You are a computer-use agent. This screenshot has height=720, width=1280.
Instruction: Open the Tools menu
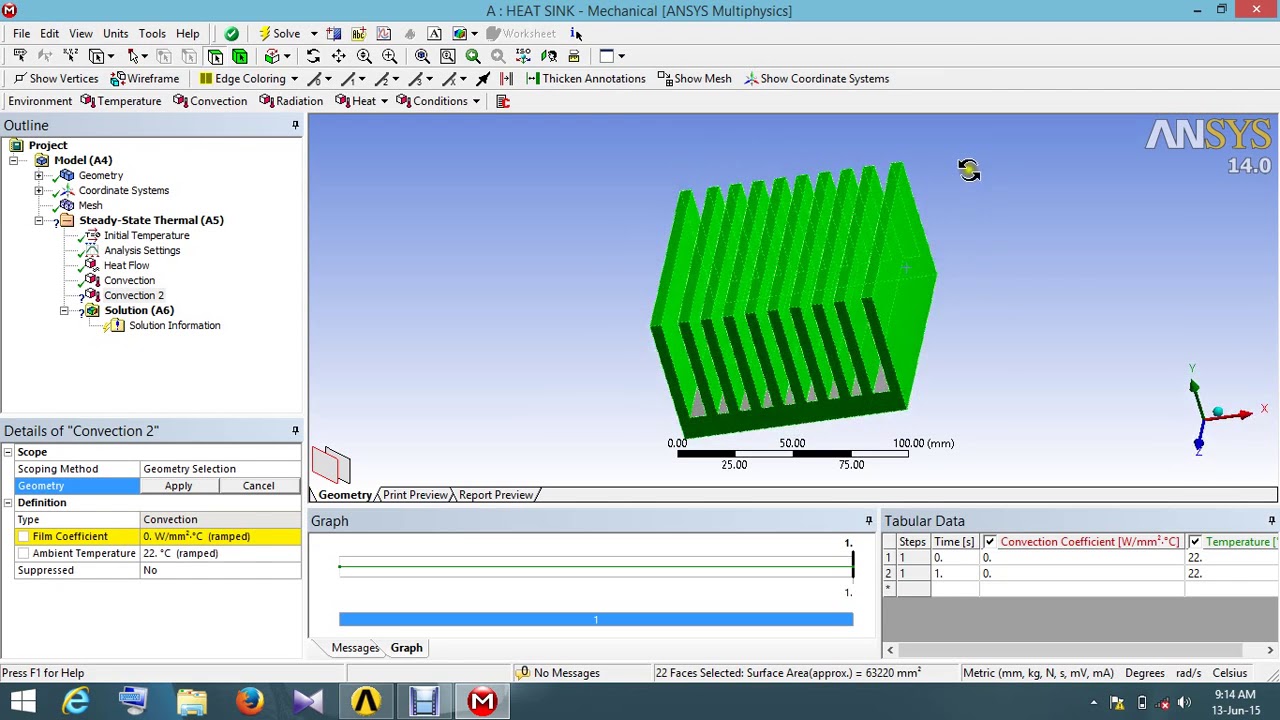pos(152,34)
